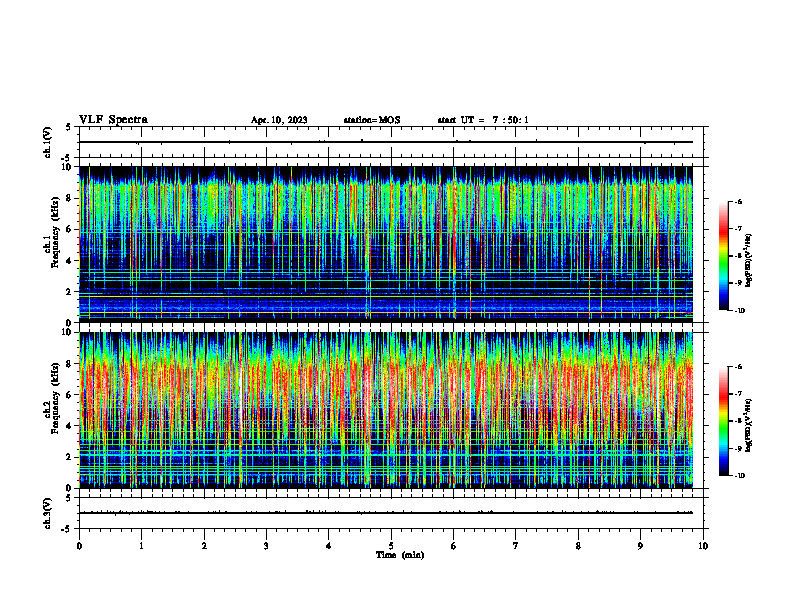
Task: Select the "ch.3(V)" axis label
Action: [x=48, y=513]
